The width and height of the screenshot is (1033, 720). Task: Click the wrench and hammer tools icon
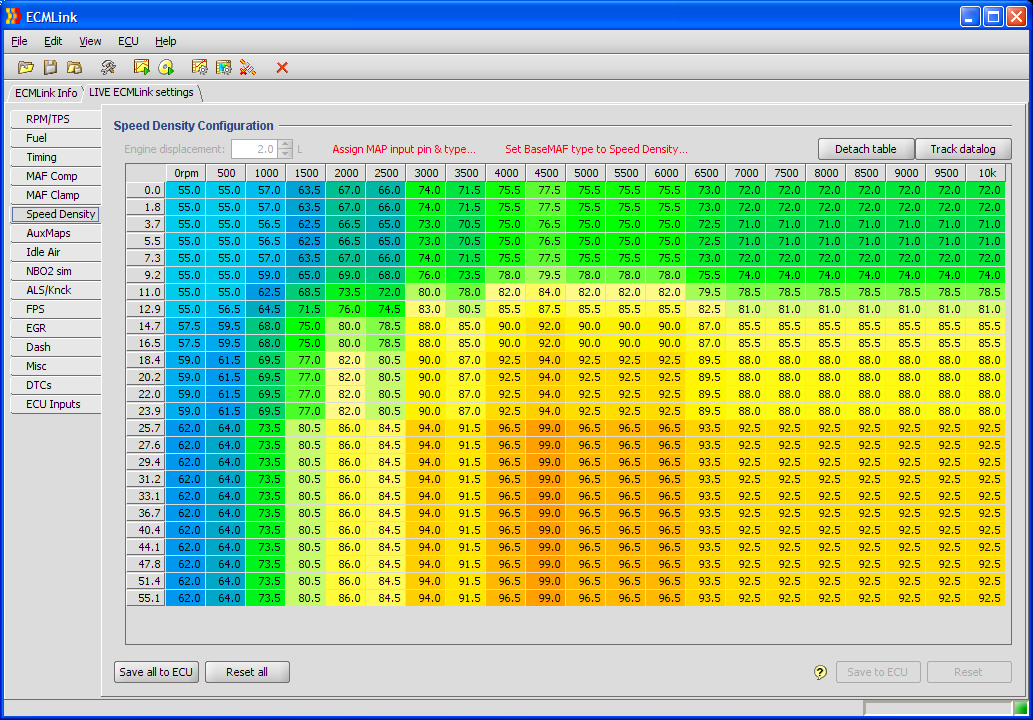pos(108,67)
